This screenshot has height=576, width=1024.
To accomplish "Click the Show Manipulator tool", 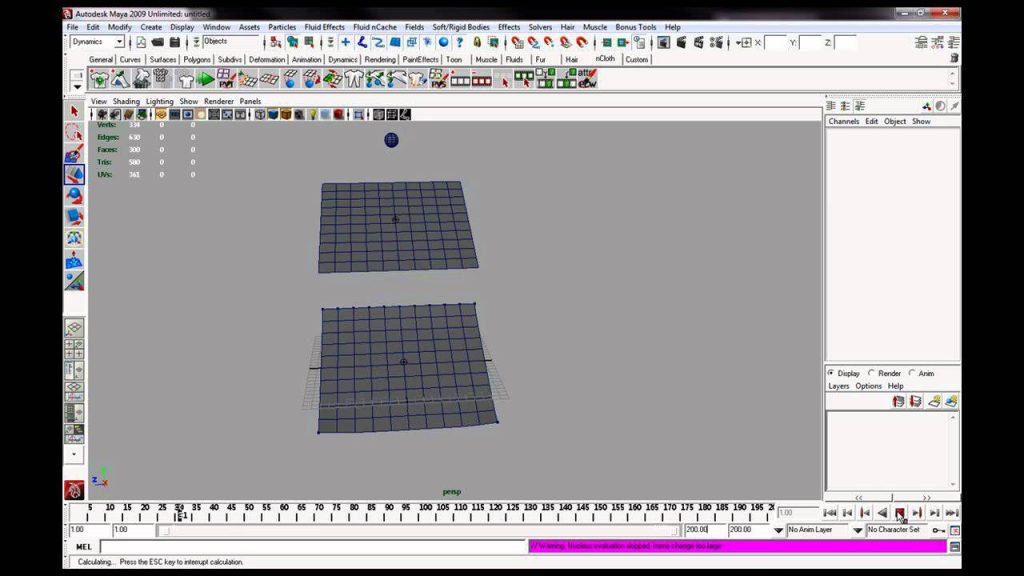I will tap(74, 281).
